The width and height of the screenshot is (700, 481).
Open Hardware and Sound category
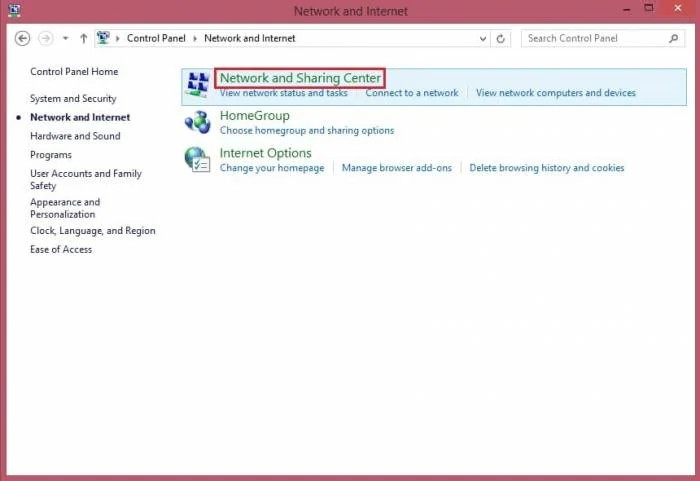(x=75, y=136)
